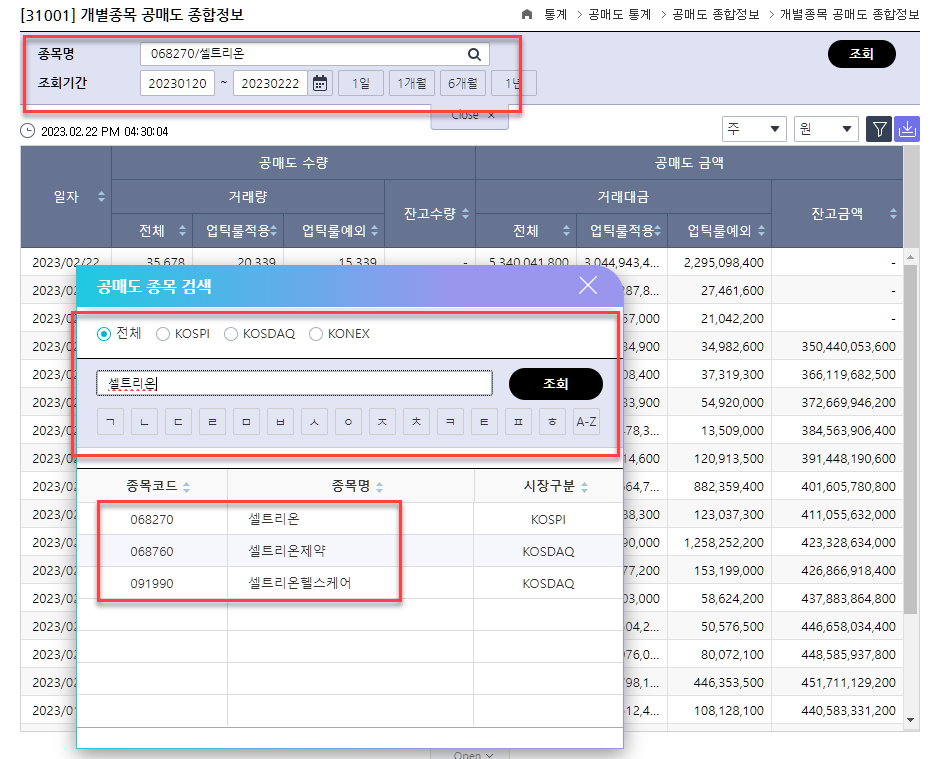Select the KOSDAQ radio button

pos(231,334)
